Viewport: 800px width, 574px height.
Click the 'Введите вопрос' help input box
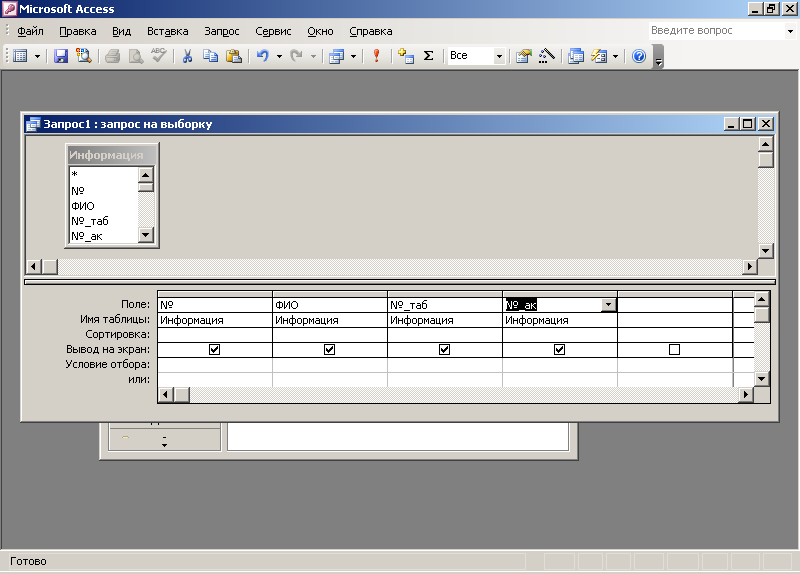coord(716,31)
